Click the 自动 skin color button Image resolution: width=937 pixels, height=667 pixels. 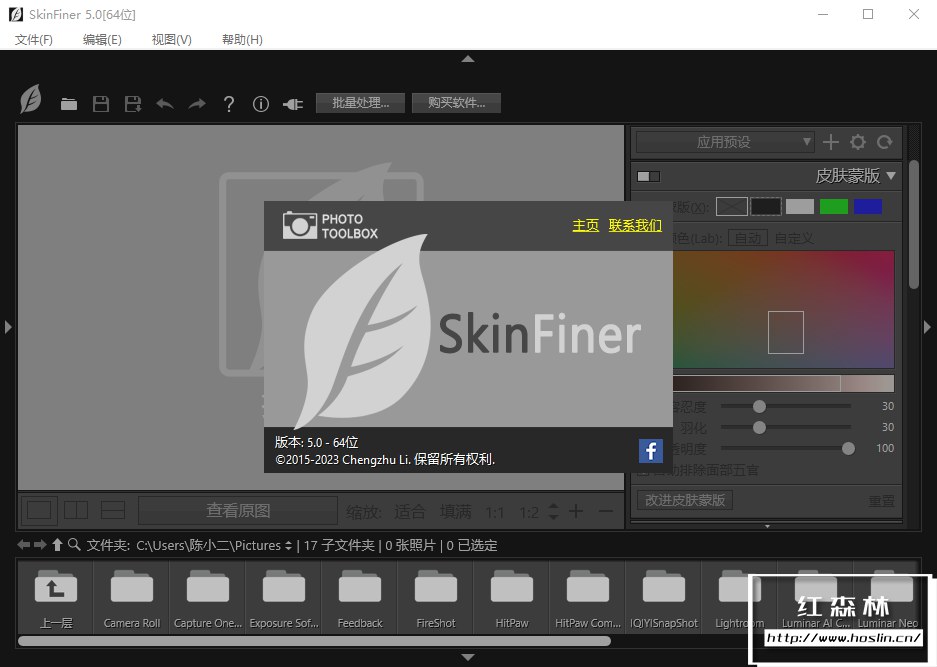point(748,238)
